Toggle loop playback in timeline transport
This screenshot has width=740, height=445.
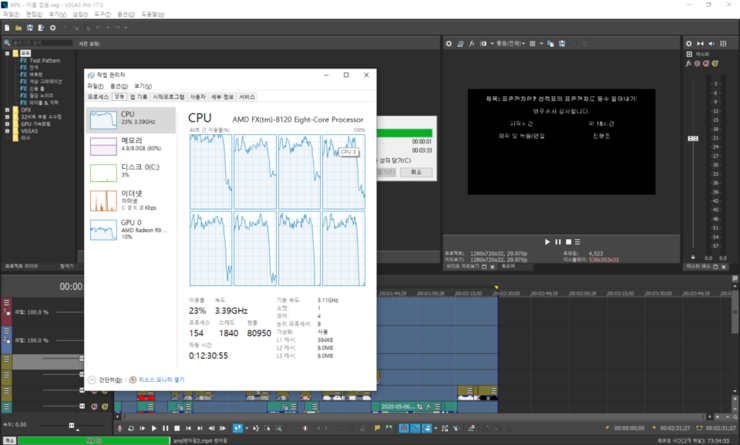131,428
